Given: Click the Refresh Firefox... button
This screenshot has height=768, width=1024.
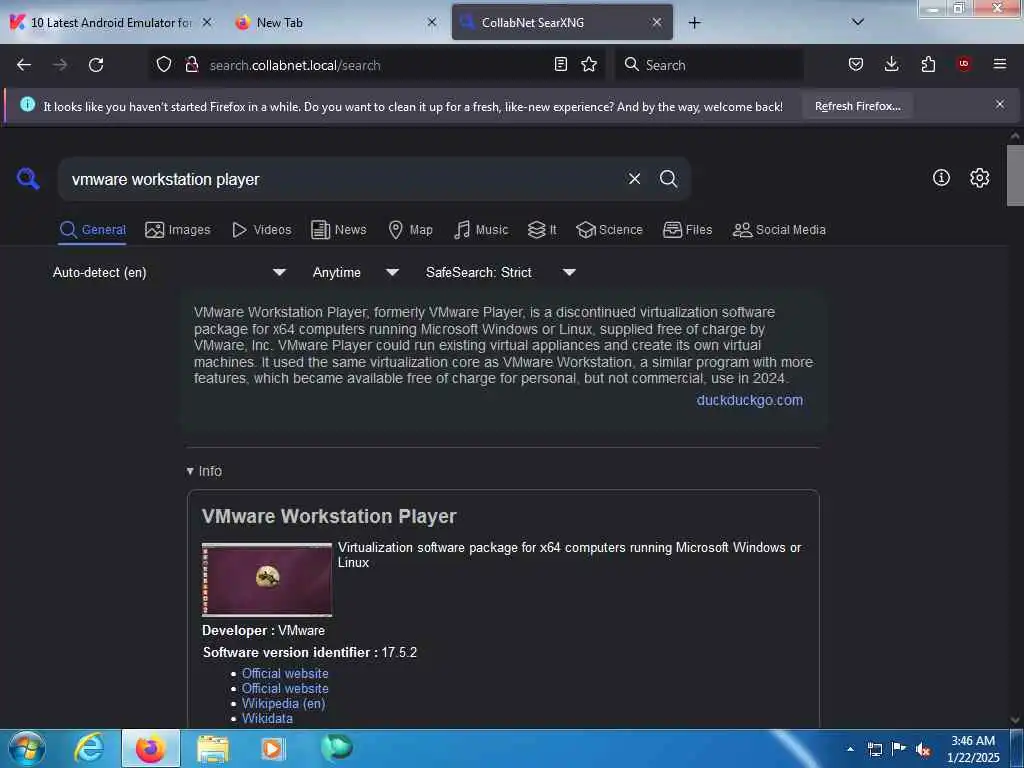Looking at the screenshot, I should coord(857,106).
